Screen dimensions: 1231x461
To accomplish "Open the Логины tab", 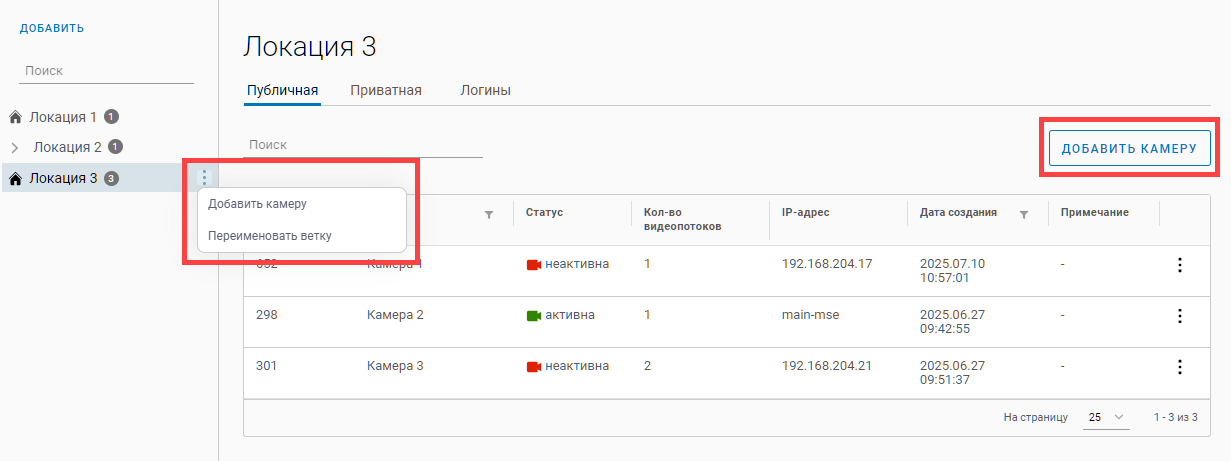I will click(x=485, y=91).
